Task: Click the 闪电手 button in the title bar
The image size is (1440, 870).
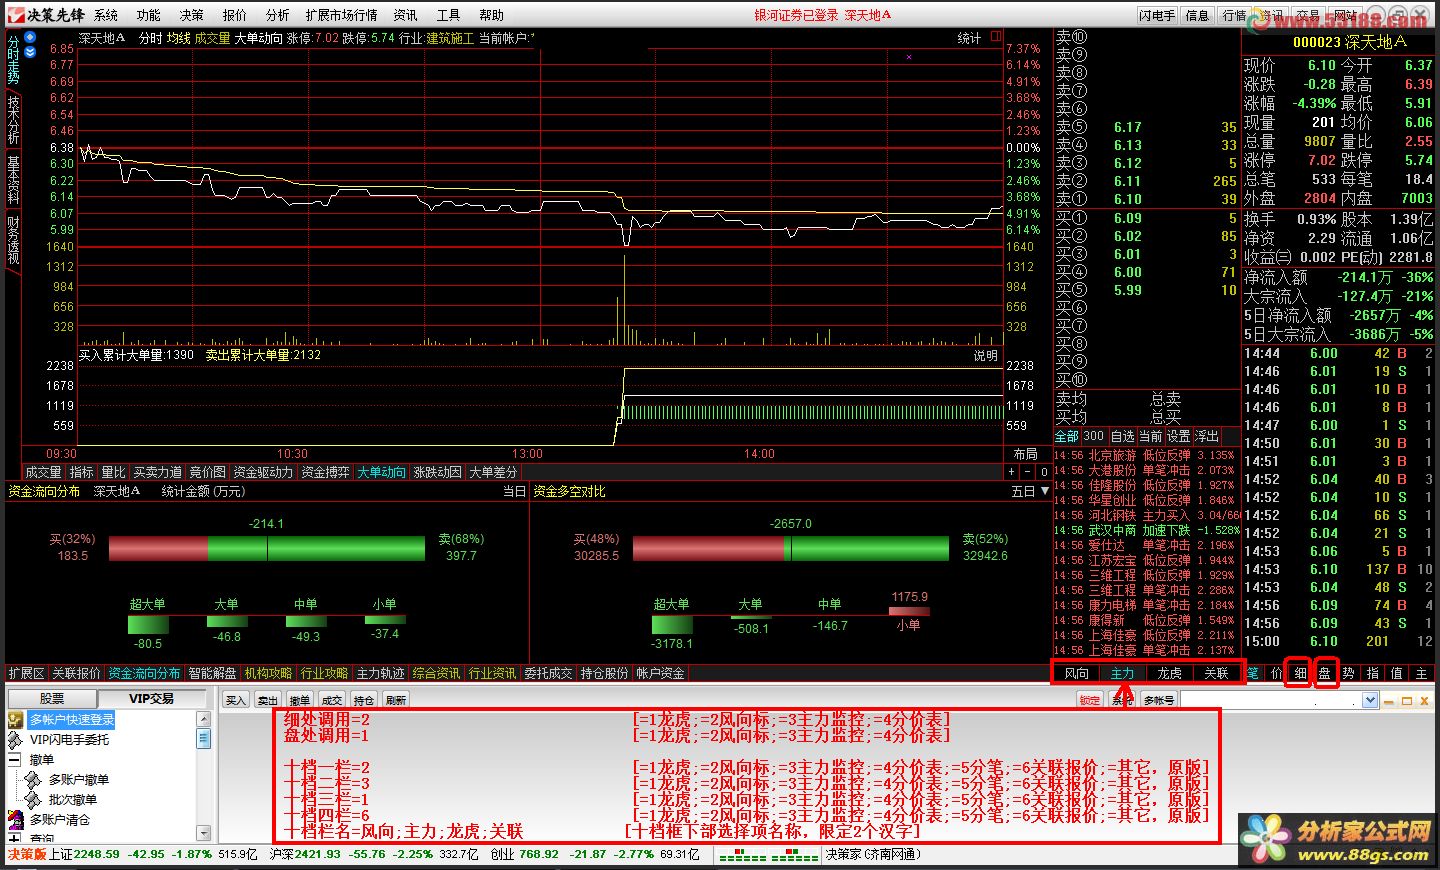Action: (x=1158, y=15)
